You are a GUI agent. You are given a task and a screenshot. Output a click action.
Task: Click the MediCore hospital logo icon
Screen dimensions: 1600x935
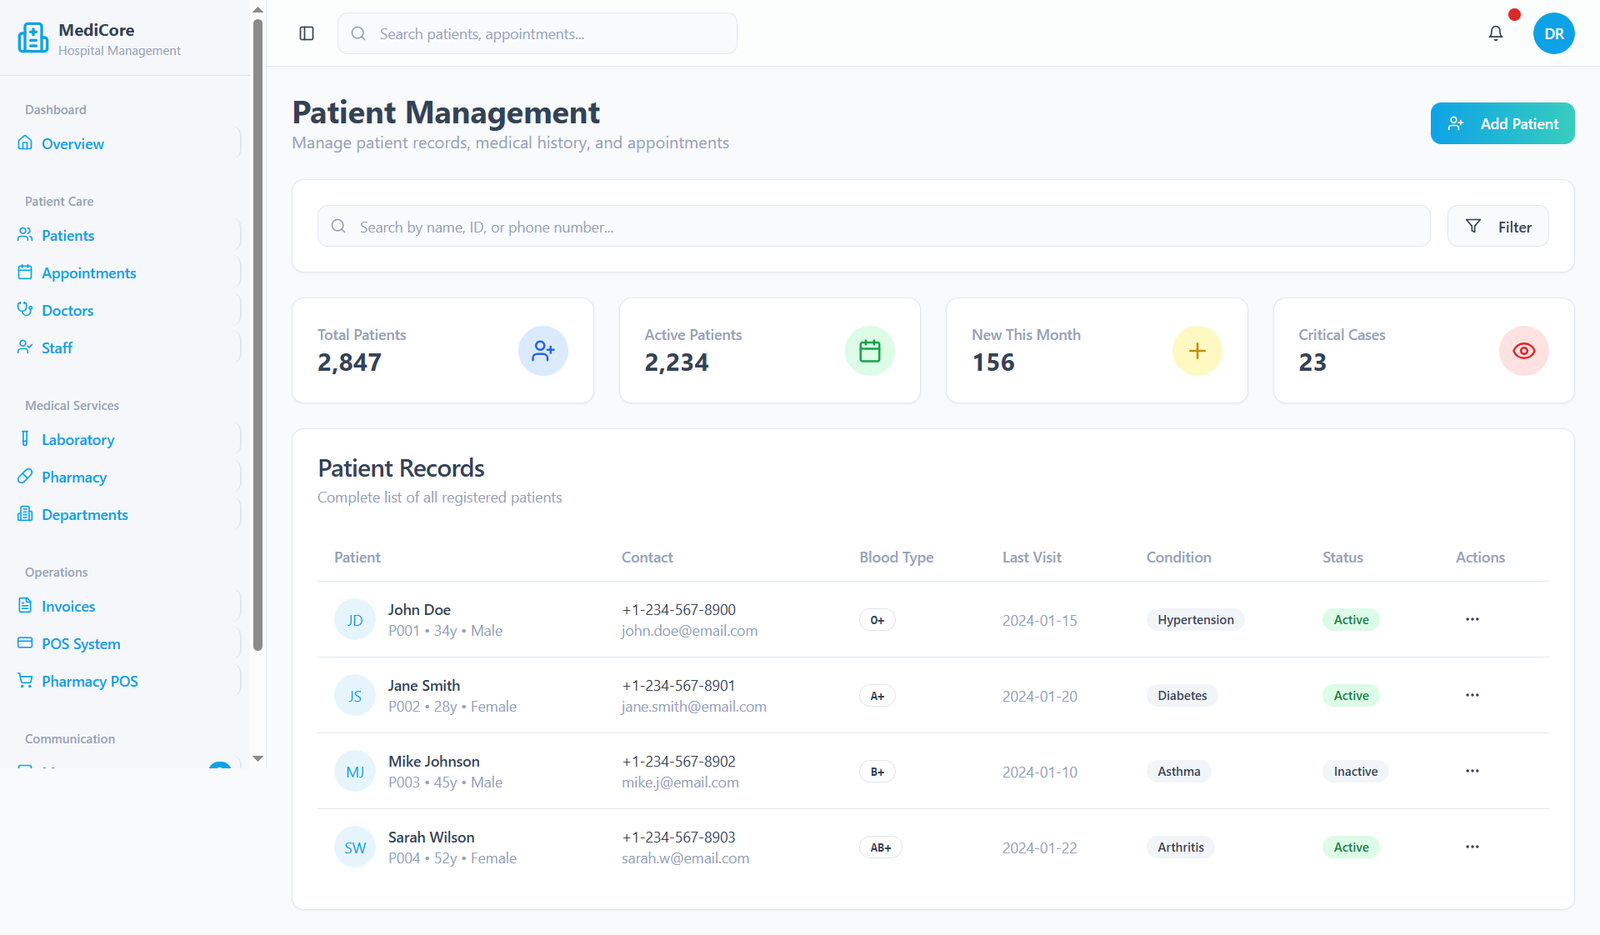pyautogui.click(x=33, y=38)
